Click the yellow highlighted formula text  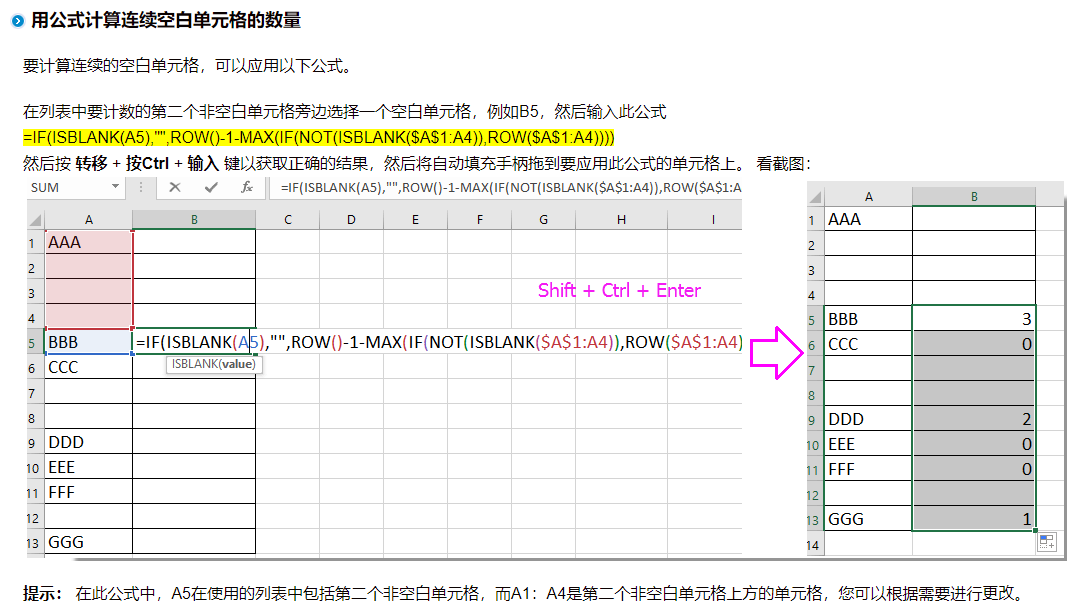point(318,137)
